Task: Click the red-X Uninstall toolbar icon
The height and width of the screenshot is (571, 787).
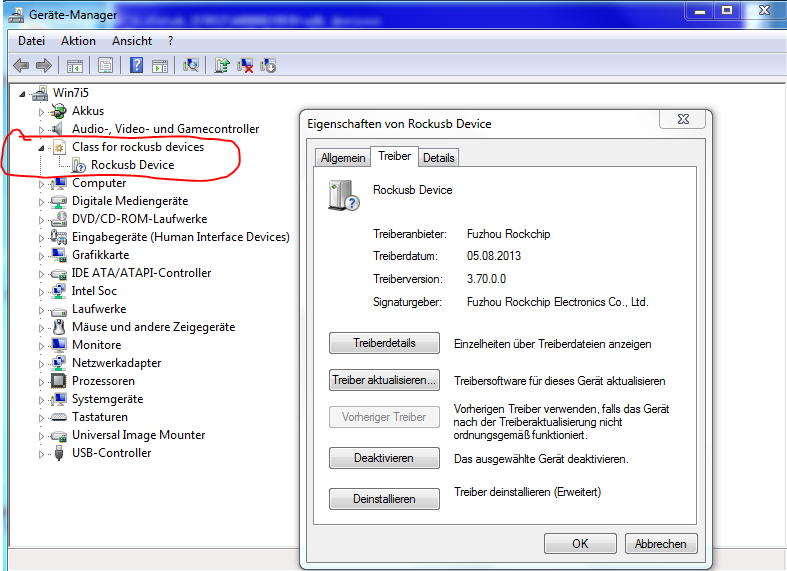Action: click(244, 65)
